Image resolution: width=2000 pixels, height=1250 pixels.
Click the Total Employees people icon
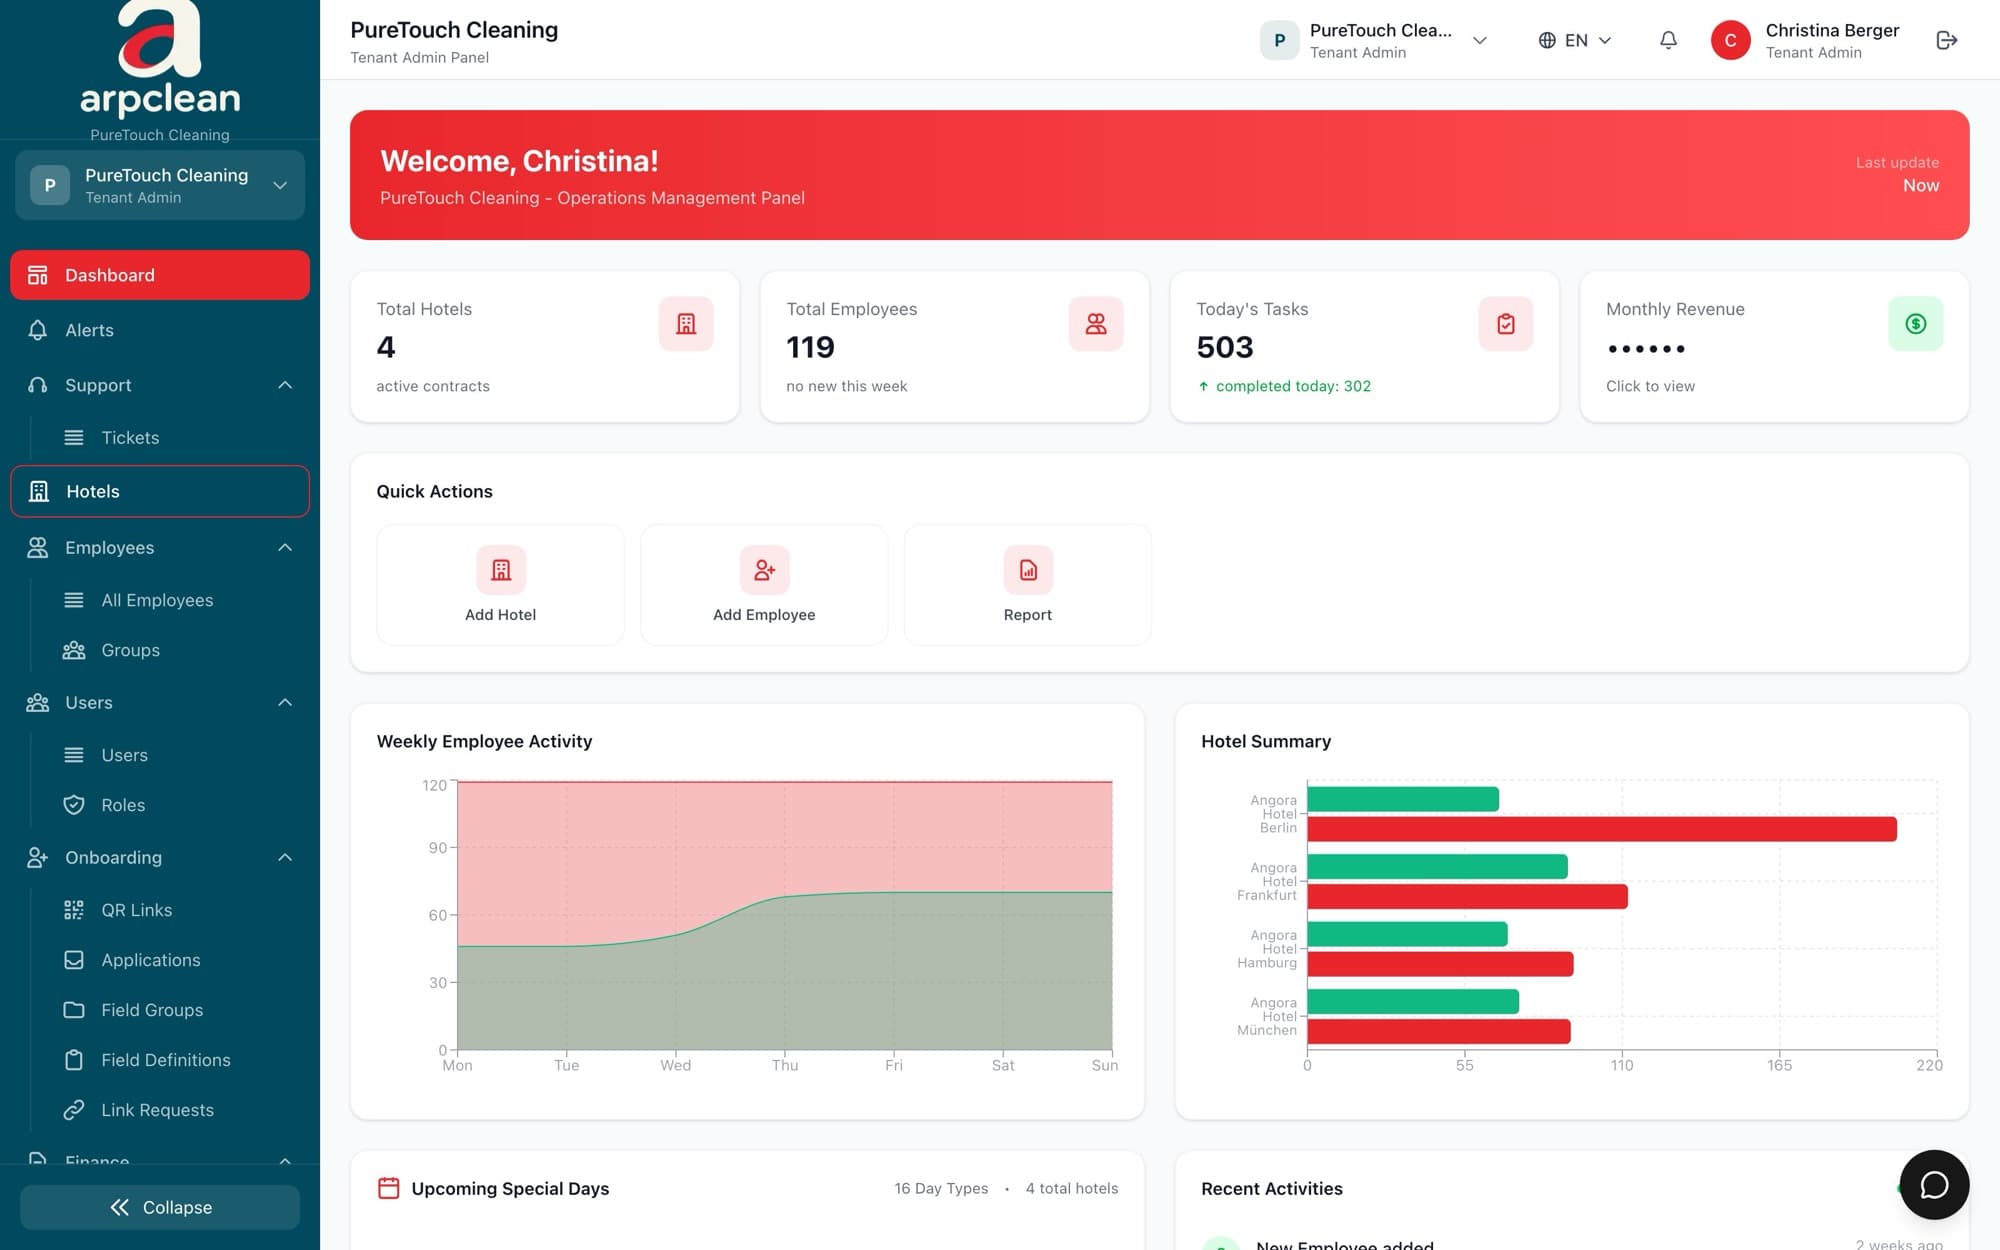coord(1096,323)
